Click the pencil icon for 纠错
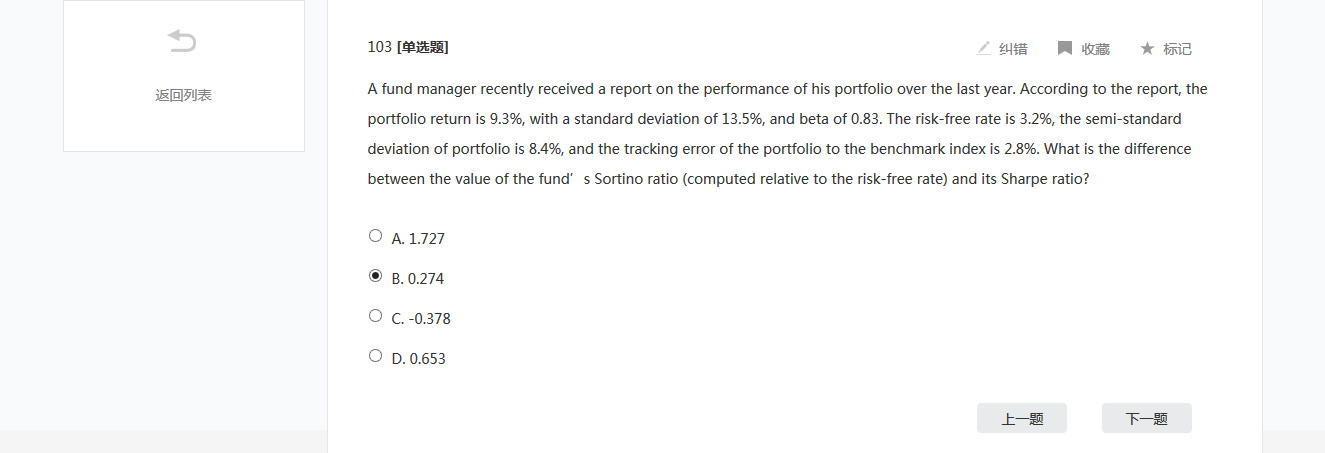The height and width of the screenshot is (453, 1325). click(x=983, y=48)
